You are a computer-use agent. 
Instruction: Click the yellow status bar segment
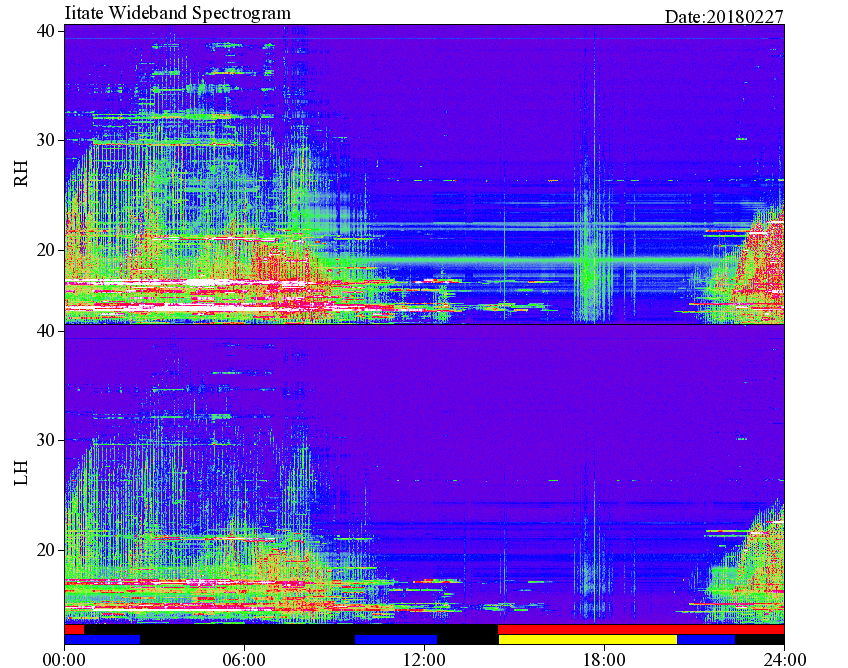pyautogui.click(x=587, y=639)
